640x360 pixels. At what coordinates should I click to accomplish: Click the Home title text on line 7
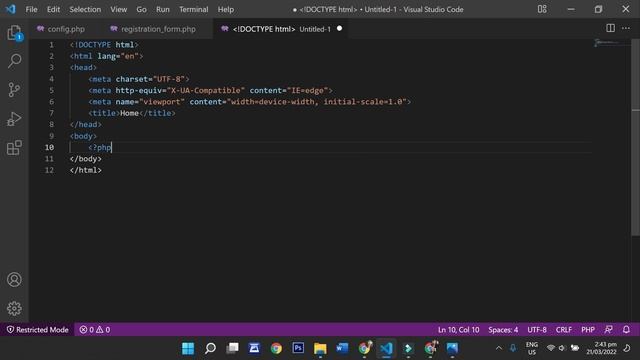click(129, 113)
